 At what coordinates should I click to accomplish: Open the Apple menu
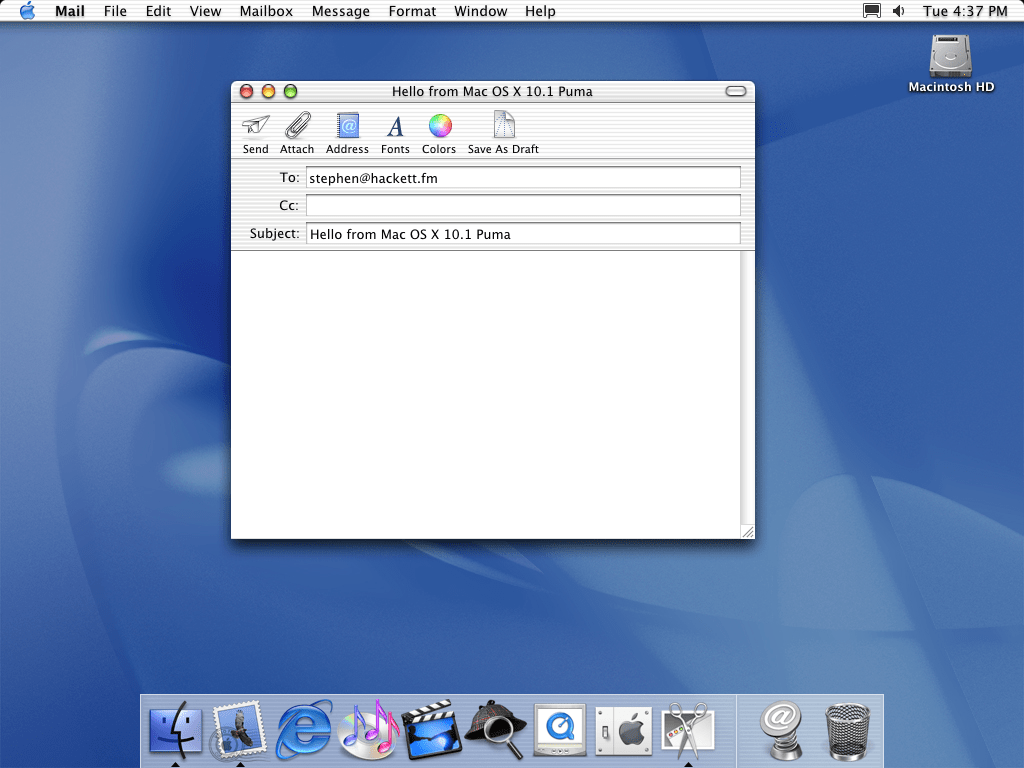tap(27, 11)
